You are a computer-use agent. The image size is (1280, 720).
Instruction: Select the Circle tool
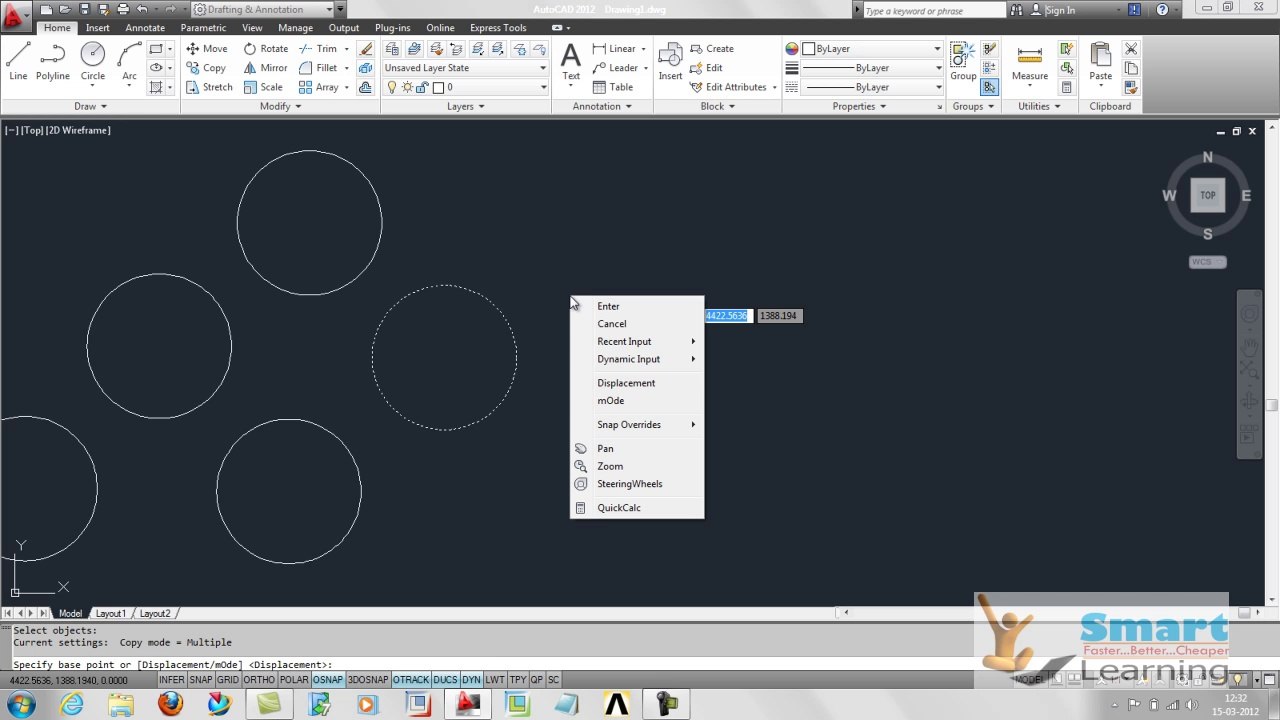pos(93,61)
